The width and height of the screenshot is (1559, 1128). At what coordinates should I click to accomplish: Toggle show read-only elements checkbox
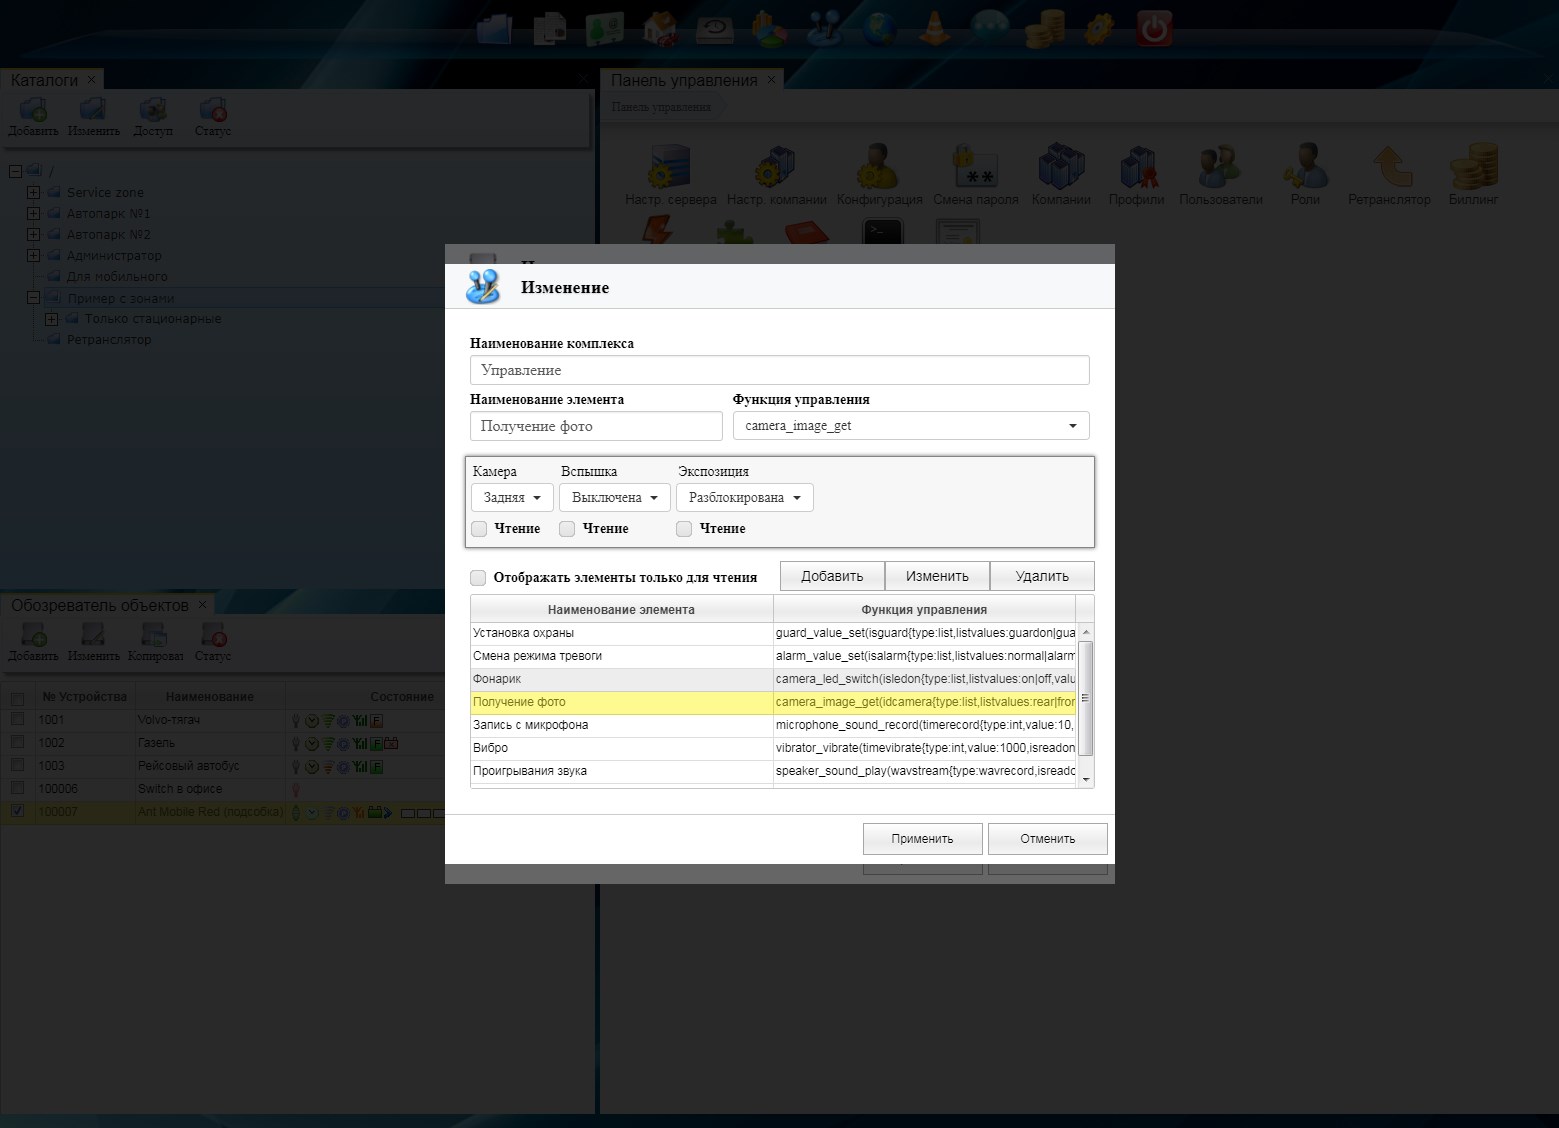click(x=478, y=578)
